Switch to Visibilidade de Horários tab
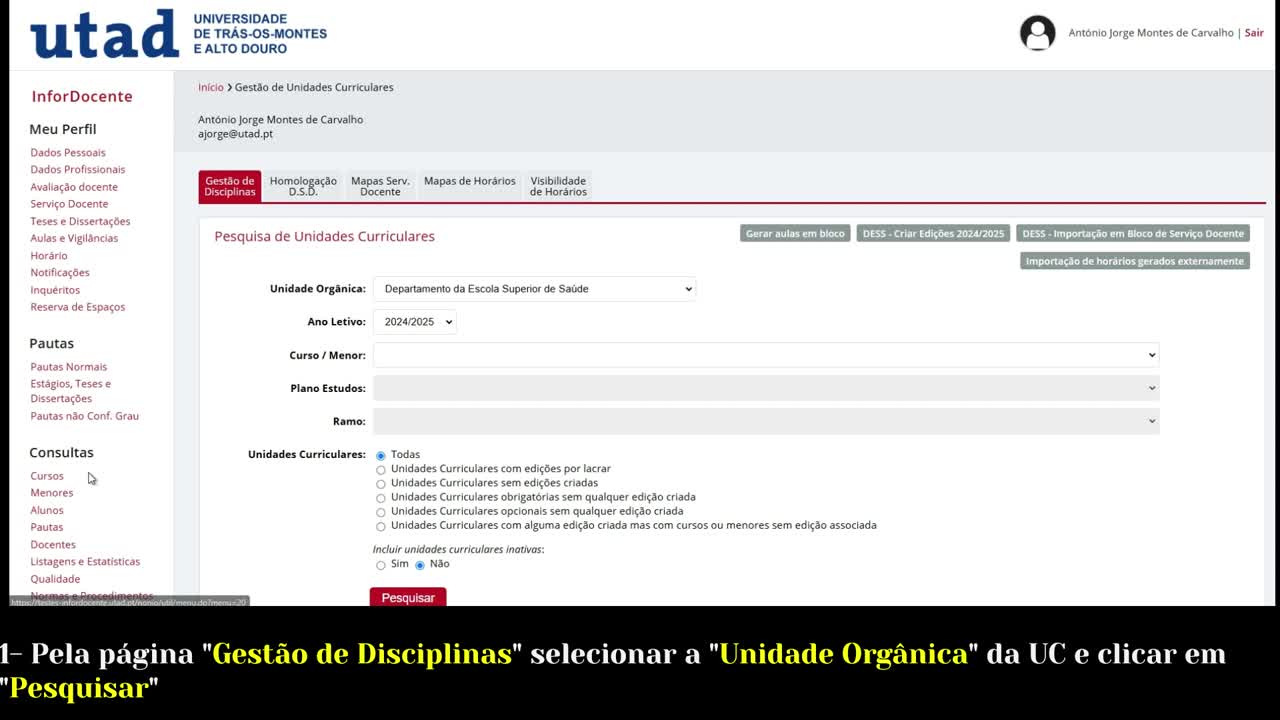1280x720 pixels. pos(558,186)
